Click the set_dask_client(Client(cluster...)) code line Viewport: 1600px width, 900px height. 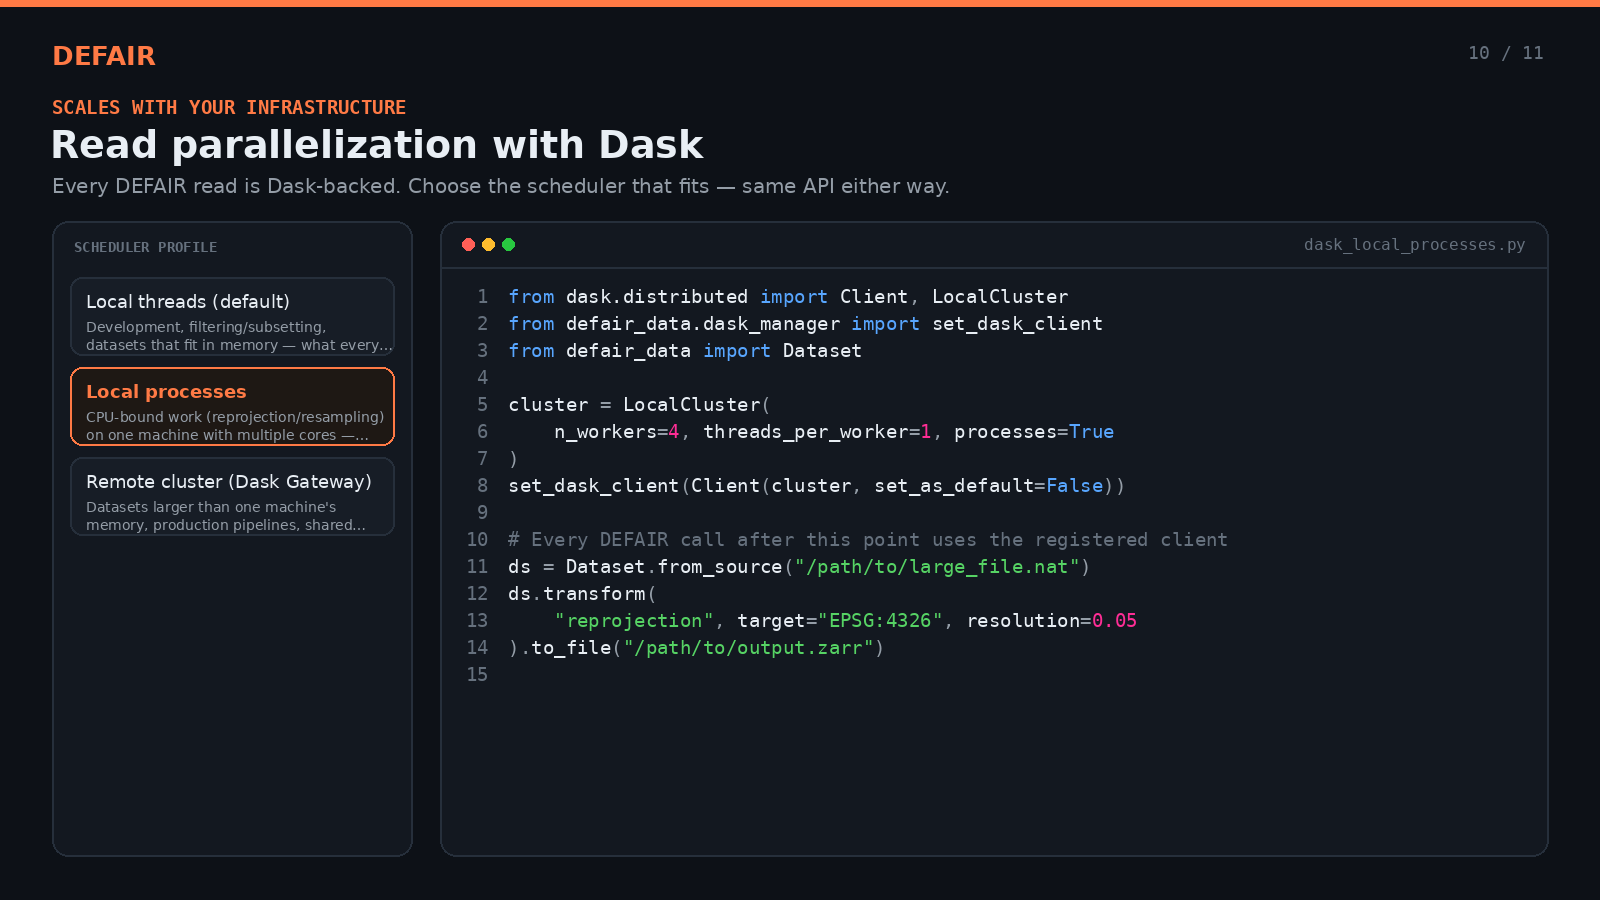coord(816,486)
